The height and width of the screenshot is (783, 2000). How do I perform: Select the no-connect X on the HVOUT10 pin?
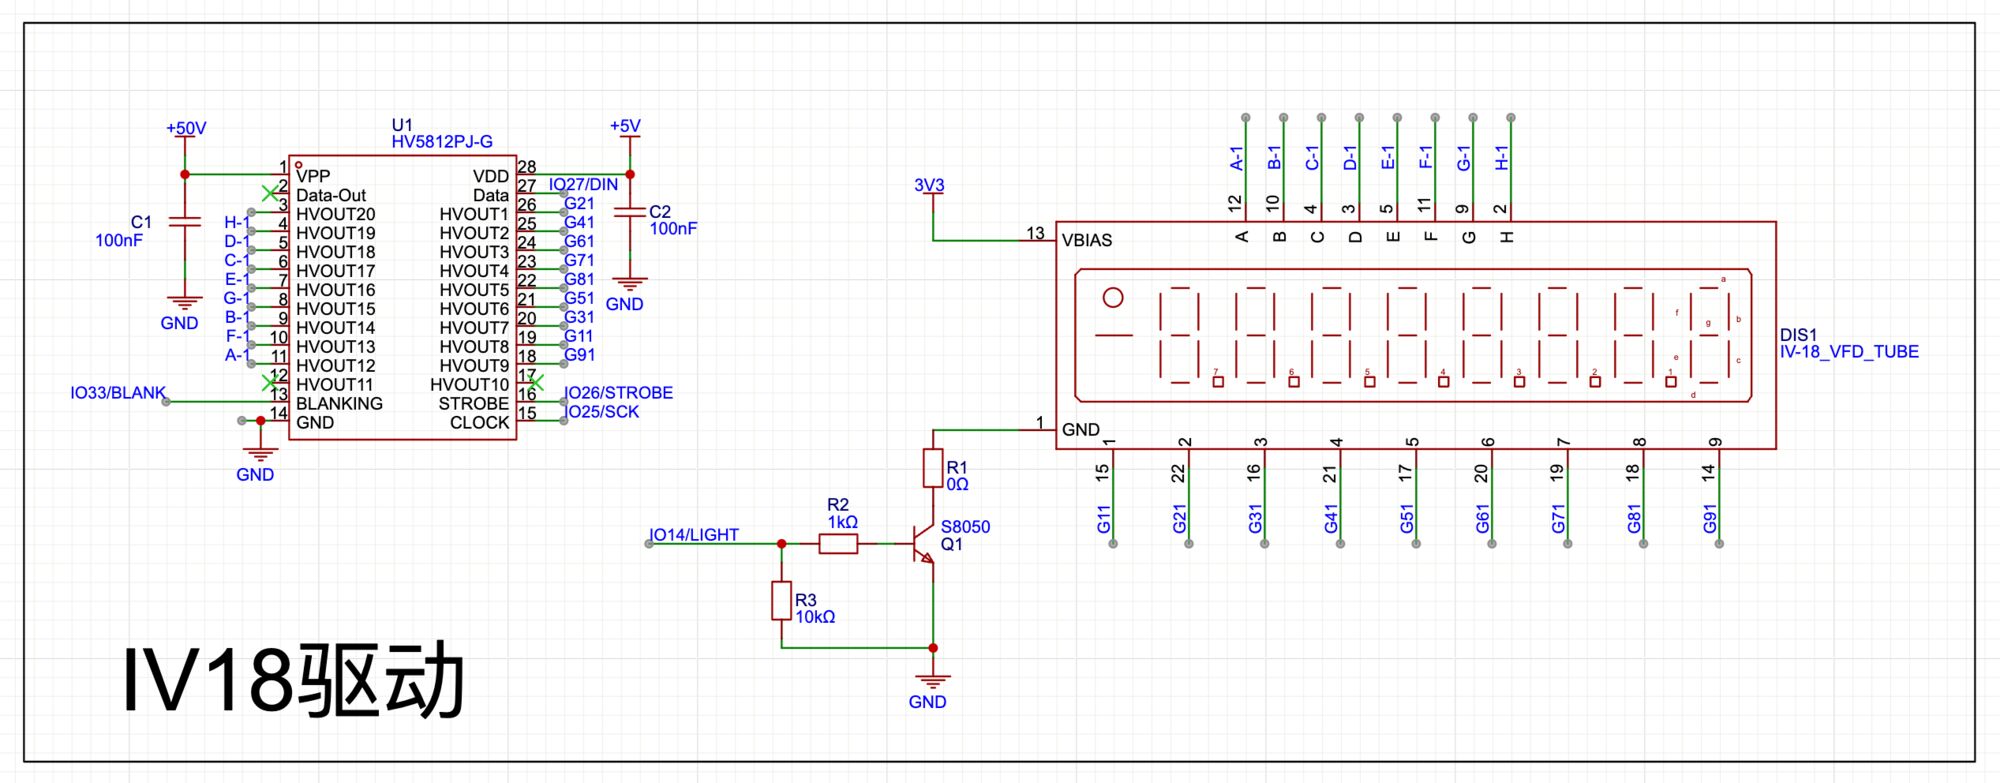coord(536,382)
